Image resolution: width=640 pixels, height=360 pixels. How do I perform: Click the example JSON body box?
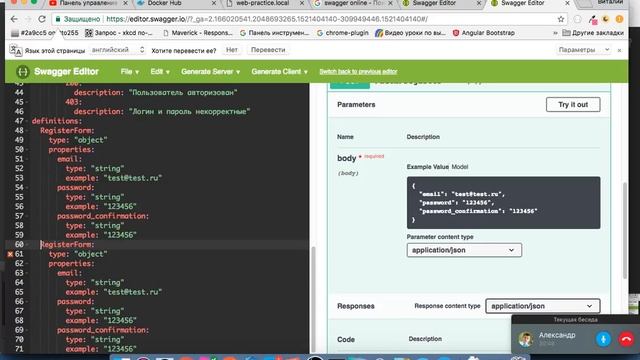click(503, 202)
